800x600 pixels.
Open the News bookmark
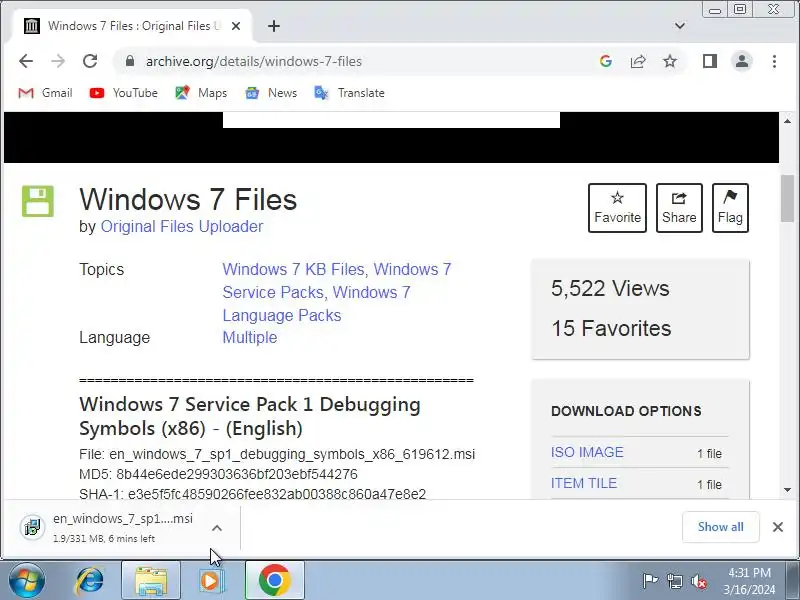271,93
